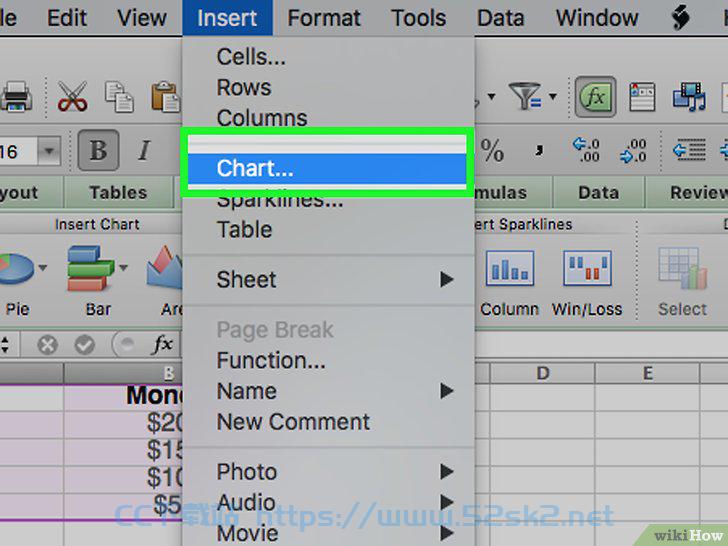Apply Percent style format
Image resolution: width=728 pixels, height=546 pixels.
(492, 150)
